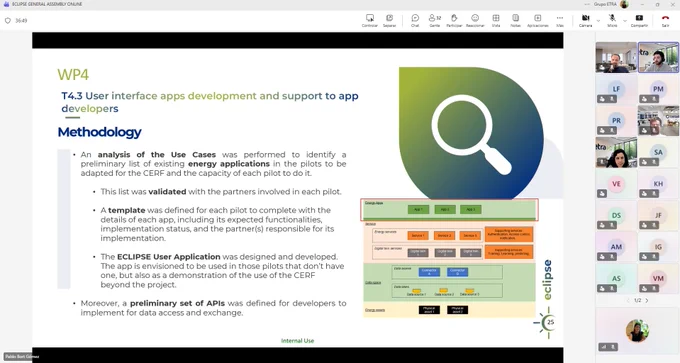Viewport: 680px width, 363px height.
Task: Click the signal strength icon on self-view tile
Action: (604, 347)
